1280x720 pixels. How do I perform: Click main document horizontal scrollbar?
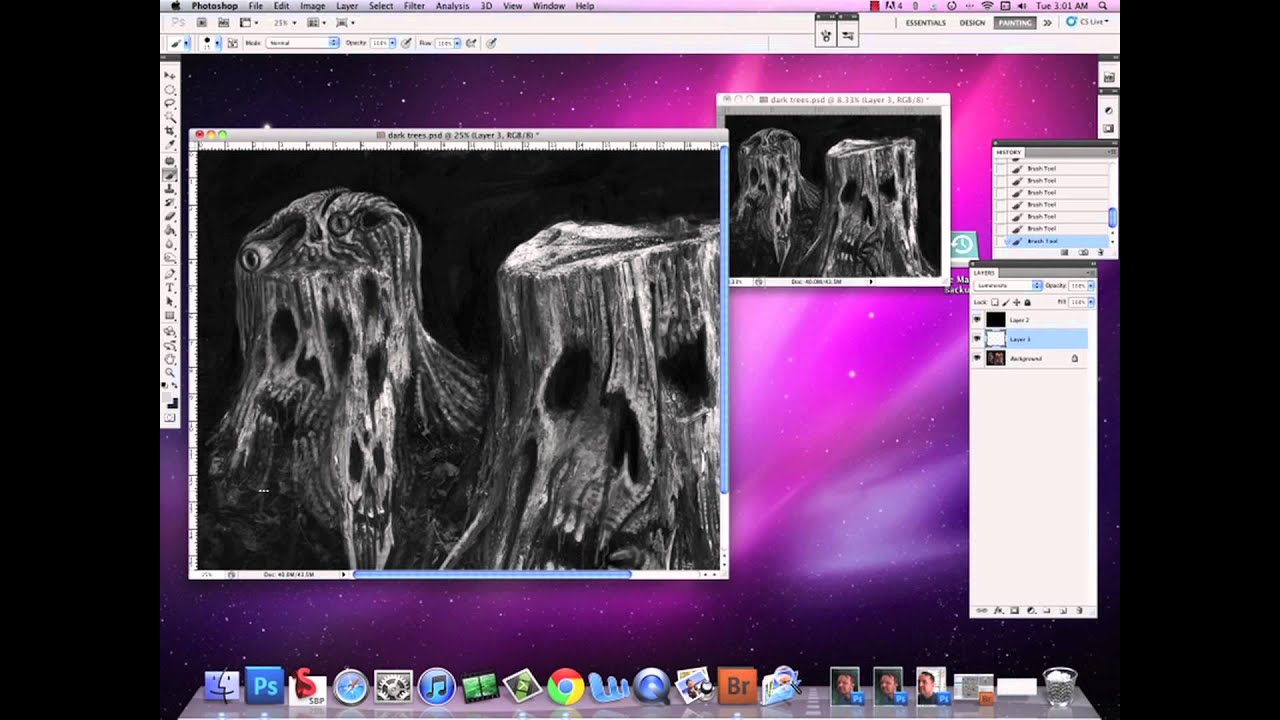492,574
